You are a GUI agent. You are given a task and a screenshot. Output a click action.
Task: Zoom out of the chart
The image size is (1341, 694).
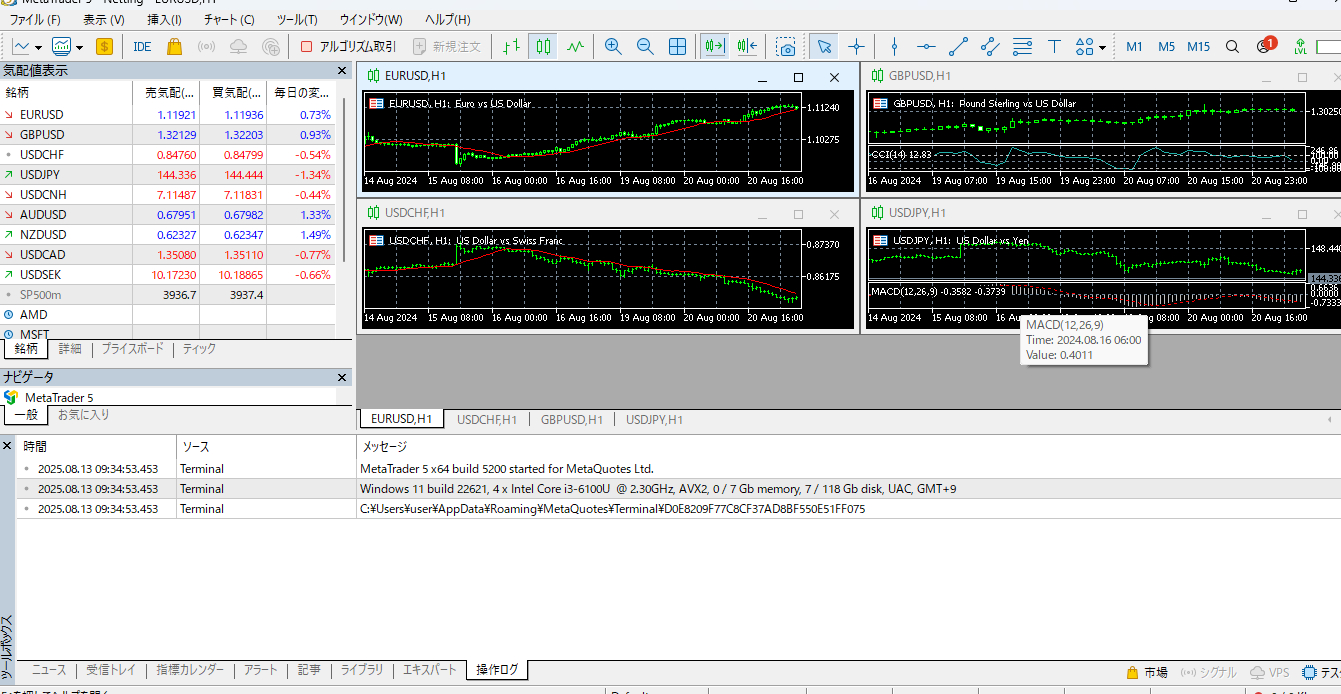[x=645, y=46]
